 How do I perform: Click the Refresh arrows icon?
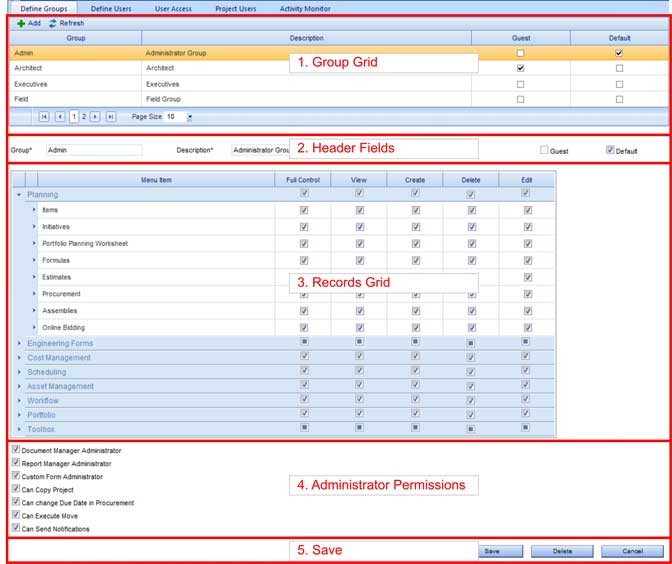53,24
